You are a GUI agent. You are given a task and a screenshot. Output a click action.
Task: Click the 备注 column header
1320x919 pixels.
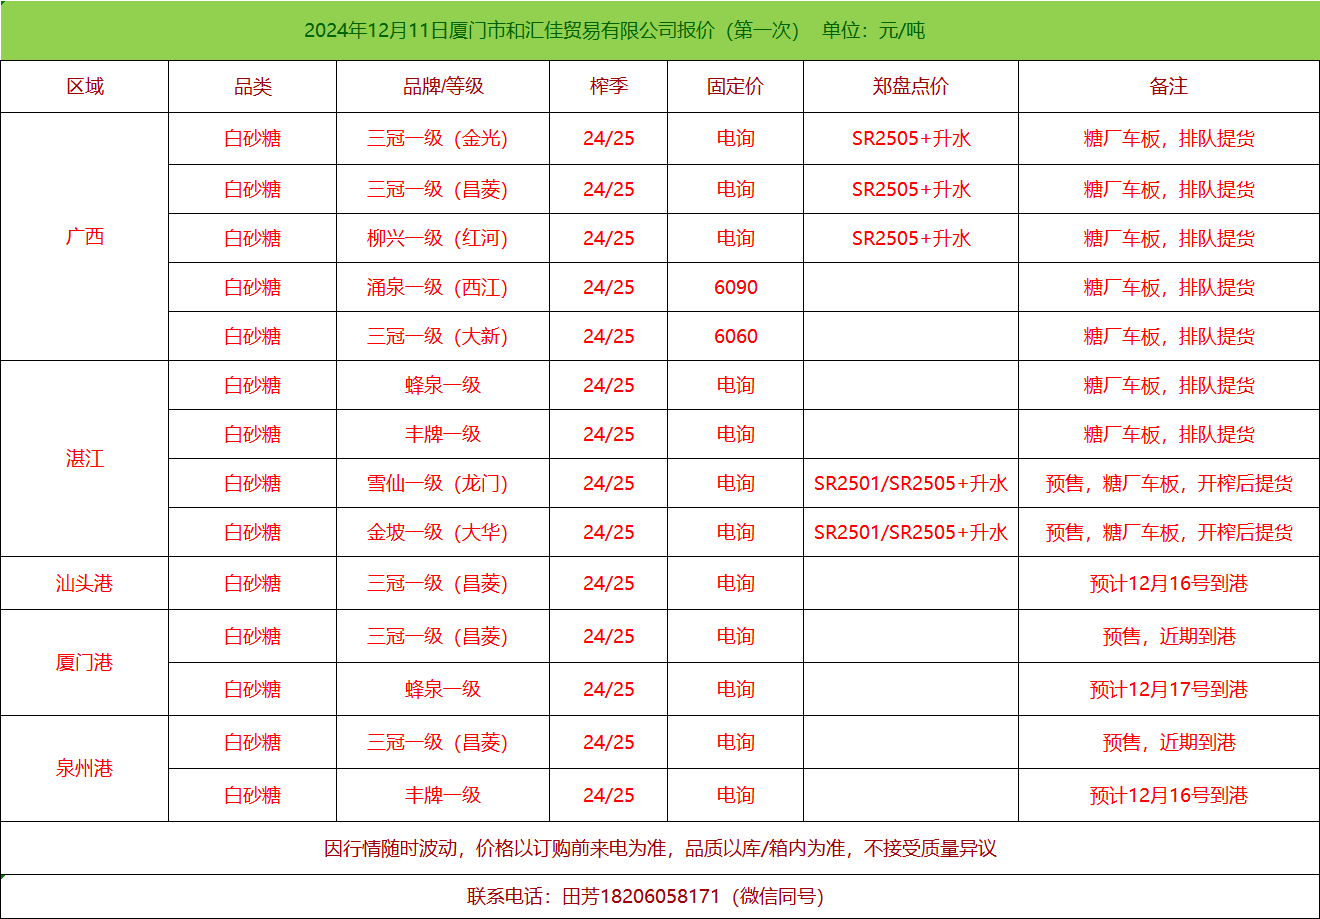[x=1168, y=87]
